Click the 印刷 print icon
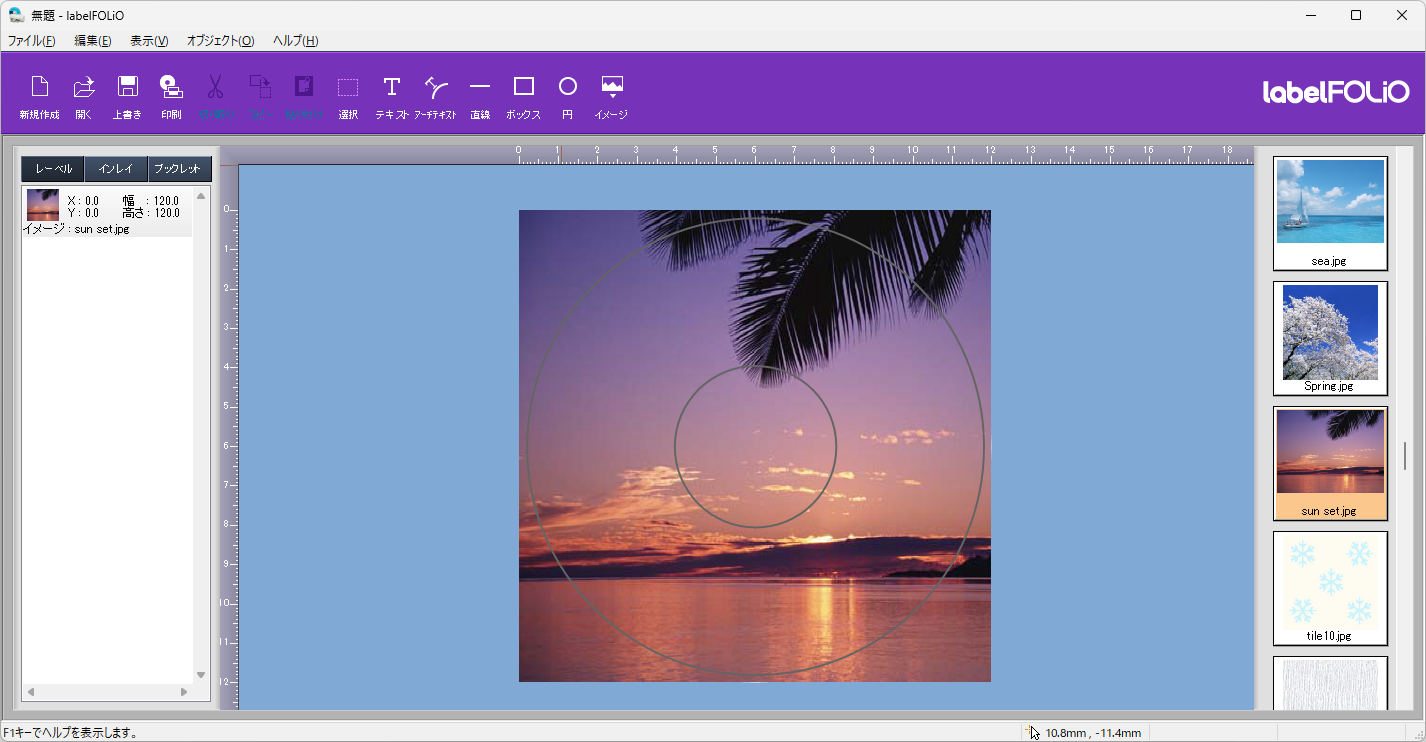 click(171, 97)
